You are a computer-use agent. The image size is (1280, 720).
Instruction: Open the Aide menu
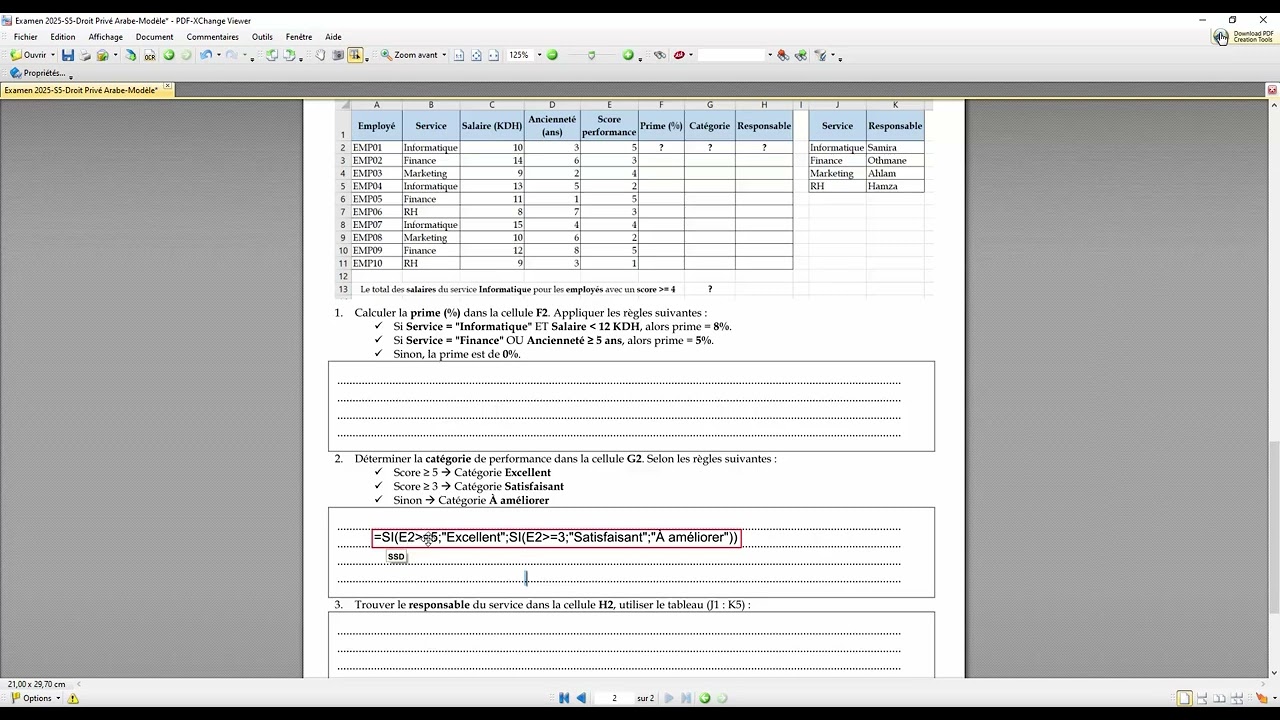pos(333,37)
